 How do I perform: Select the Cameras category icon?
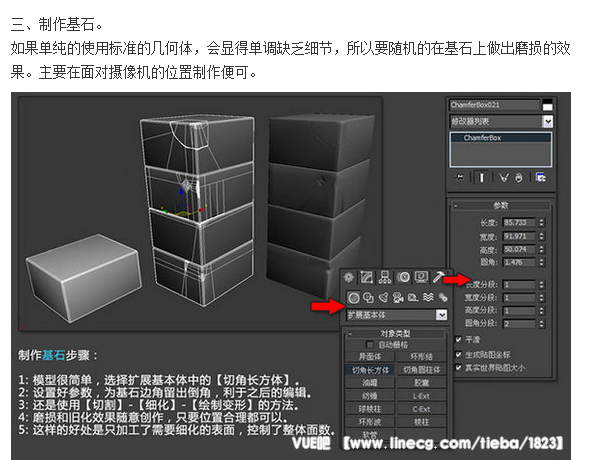pos(398,298)
